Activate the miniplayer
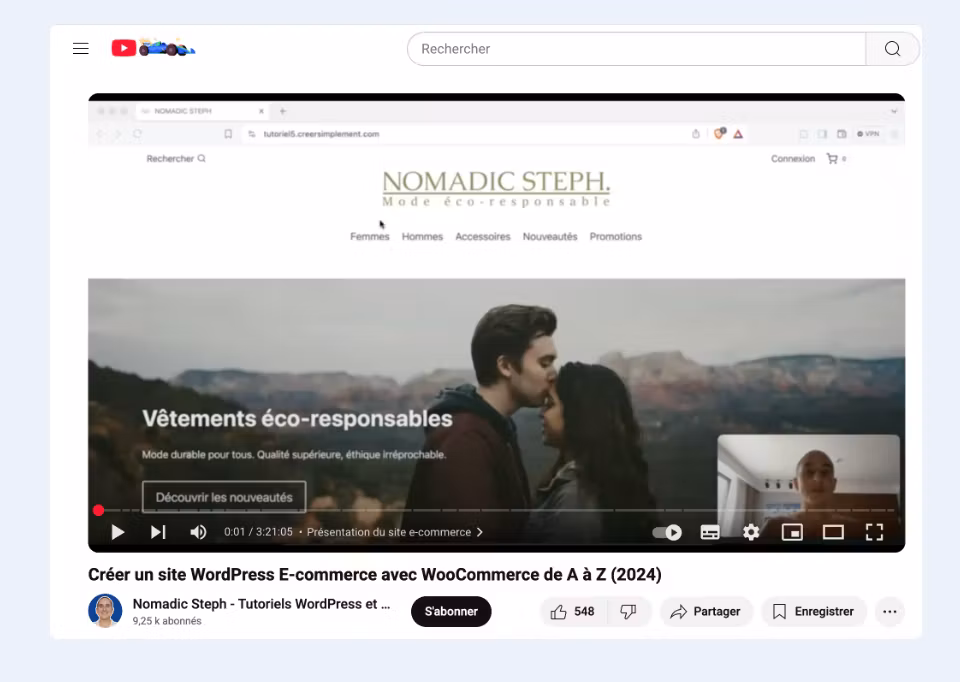 (x=792, y=532)
